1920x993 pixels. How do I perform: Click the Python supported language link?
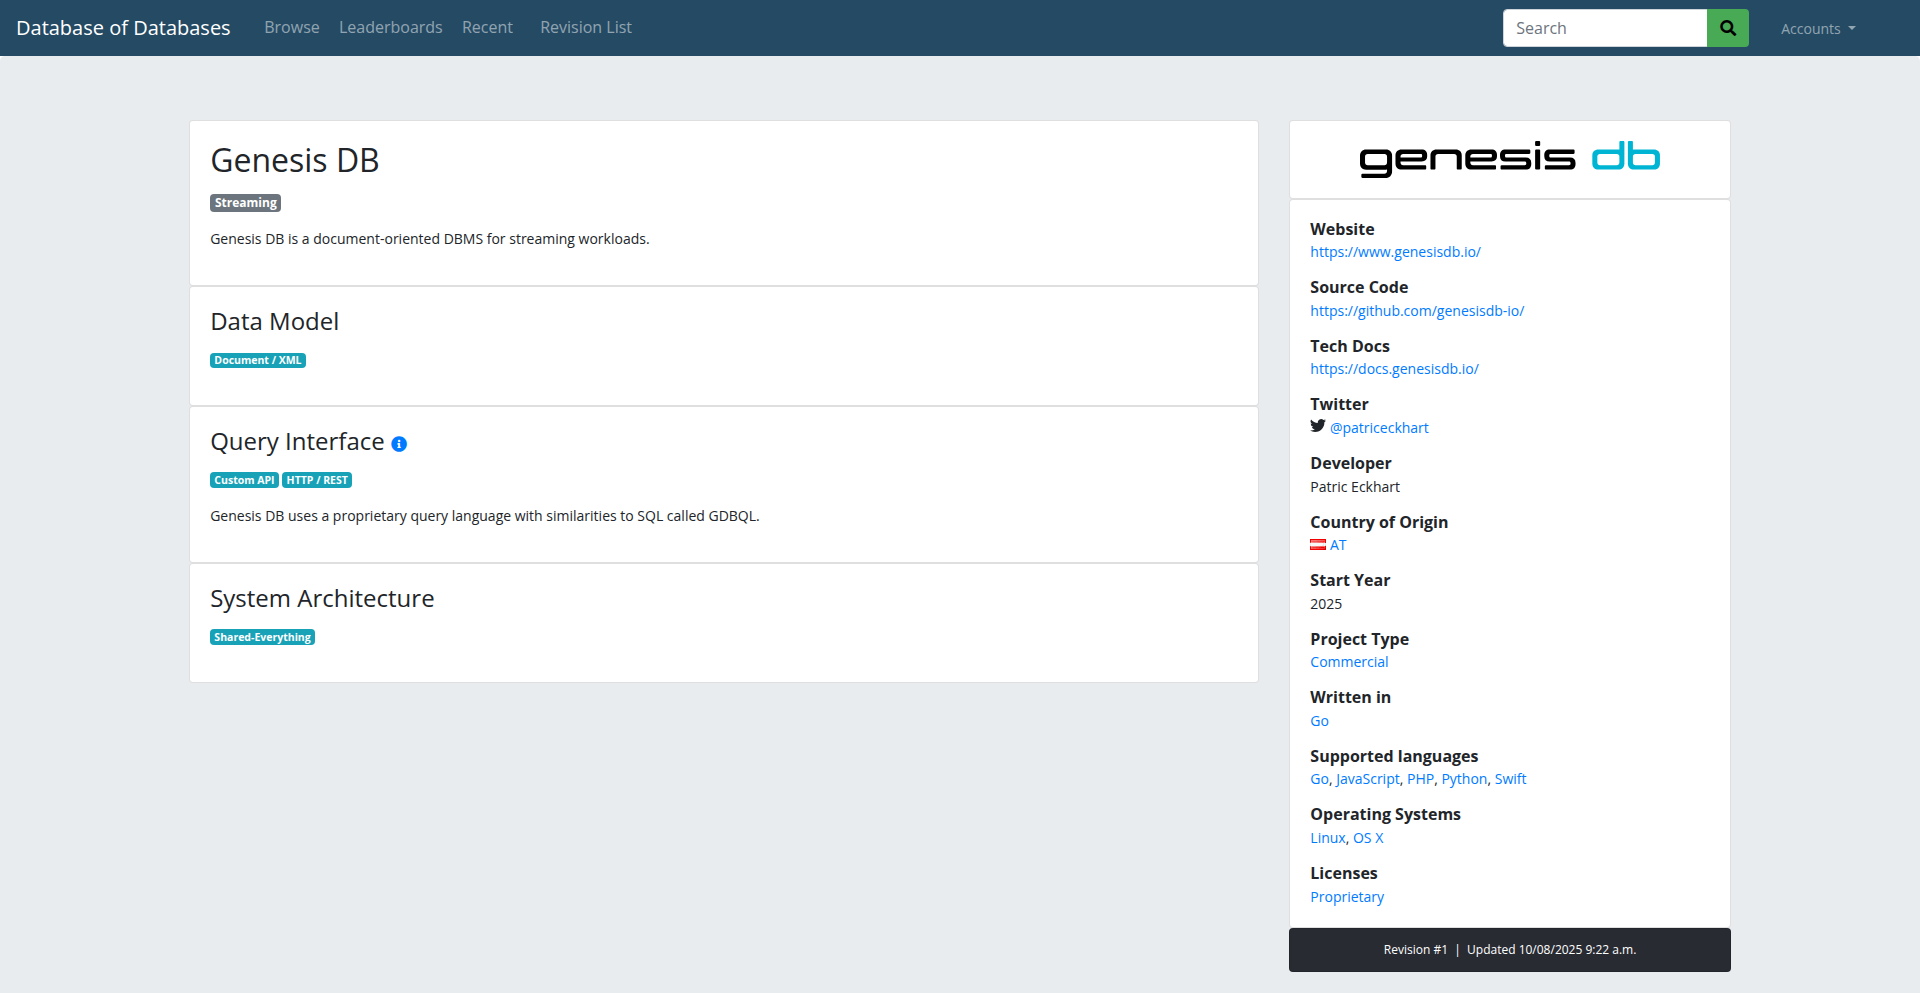1464,779
